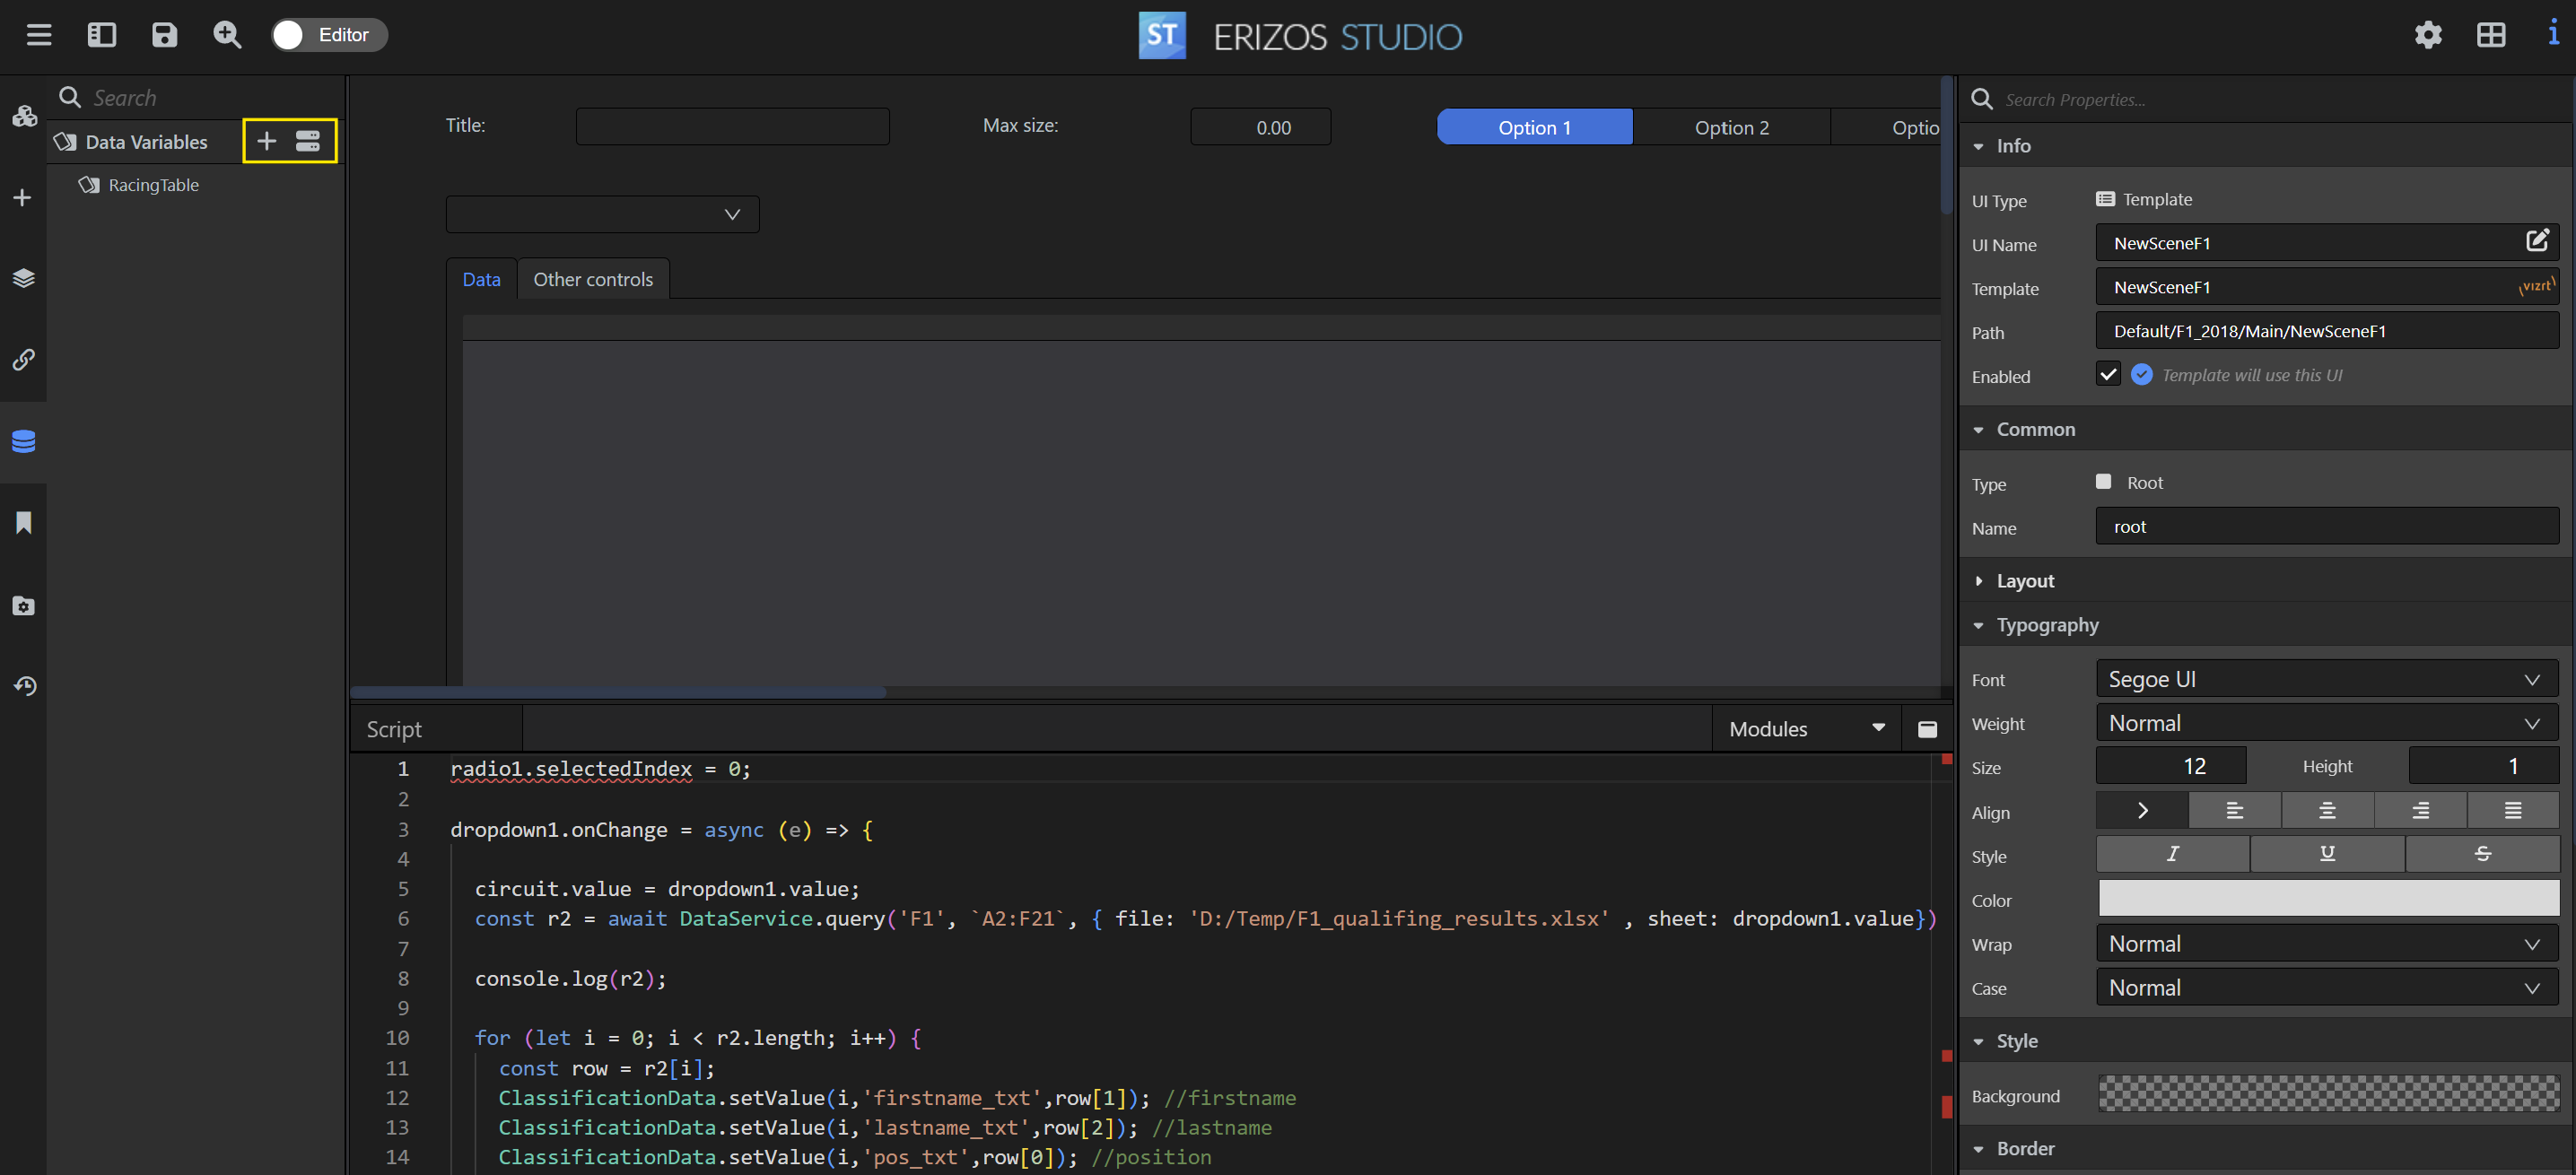Toggle strikethrough text style
This screenshot has width=2576, height=1175.
(x=2483, y=854)
